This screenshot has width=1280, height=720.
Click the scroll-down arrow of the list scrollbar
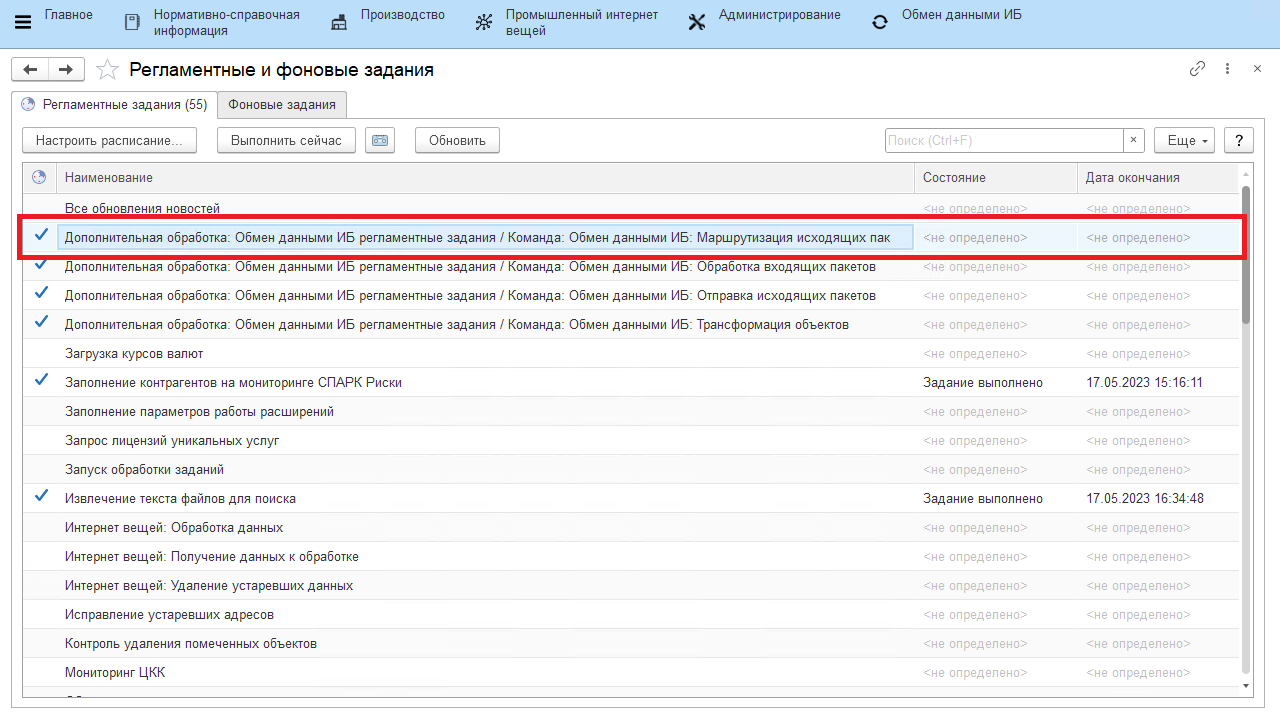(1245, 686)
